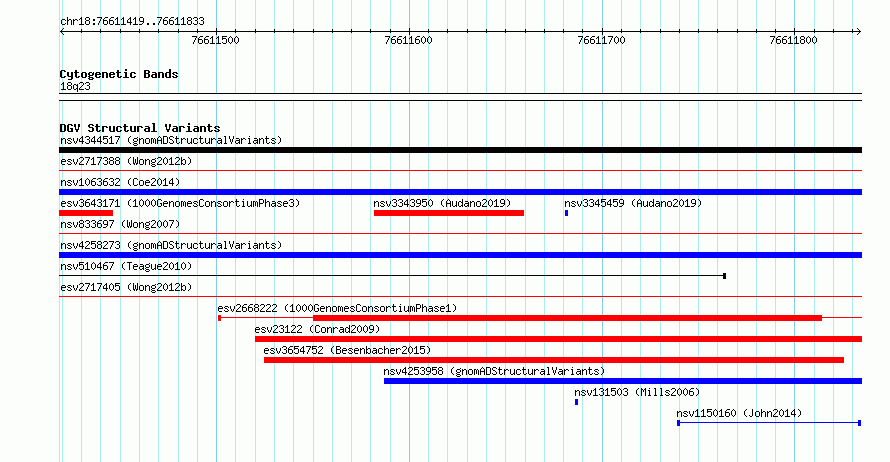The width and height of the screenshot is (890, 462).
Task: Select the red nsv3343950 variant bar
Action: [449, 213]
